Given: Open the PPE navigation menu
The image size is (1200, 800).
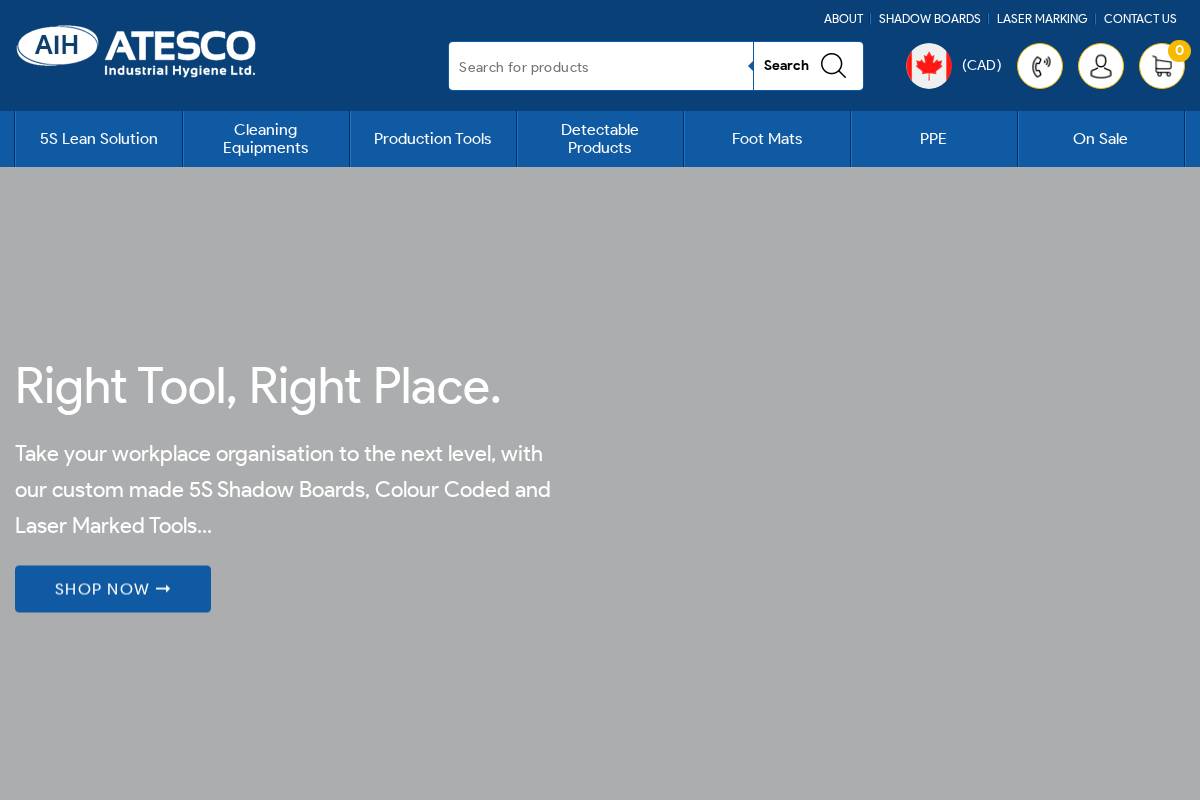Looking at the screenshot, I should pyautogui.click(x=933, y=139).
